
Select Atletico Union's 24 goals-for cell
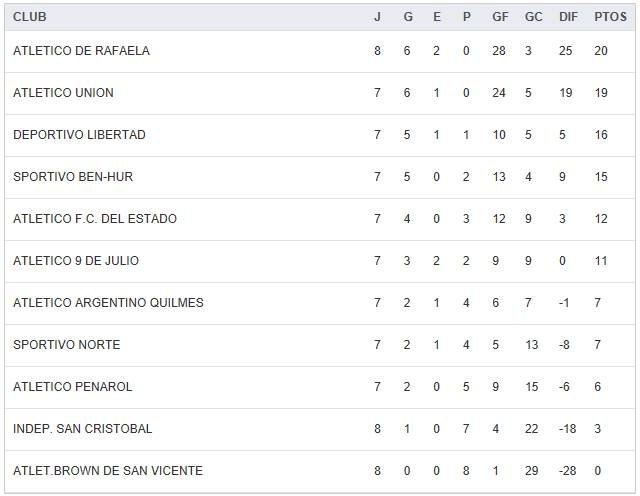coord(499,93)
